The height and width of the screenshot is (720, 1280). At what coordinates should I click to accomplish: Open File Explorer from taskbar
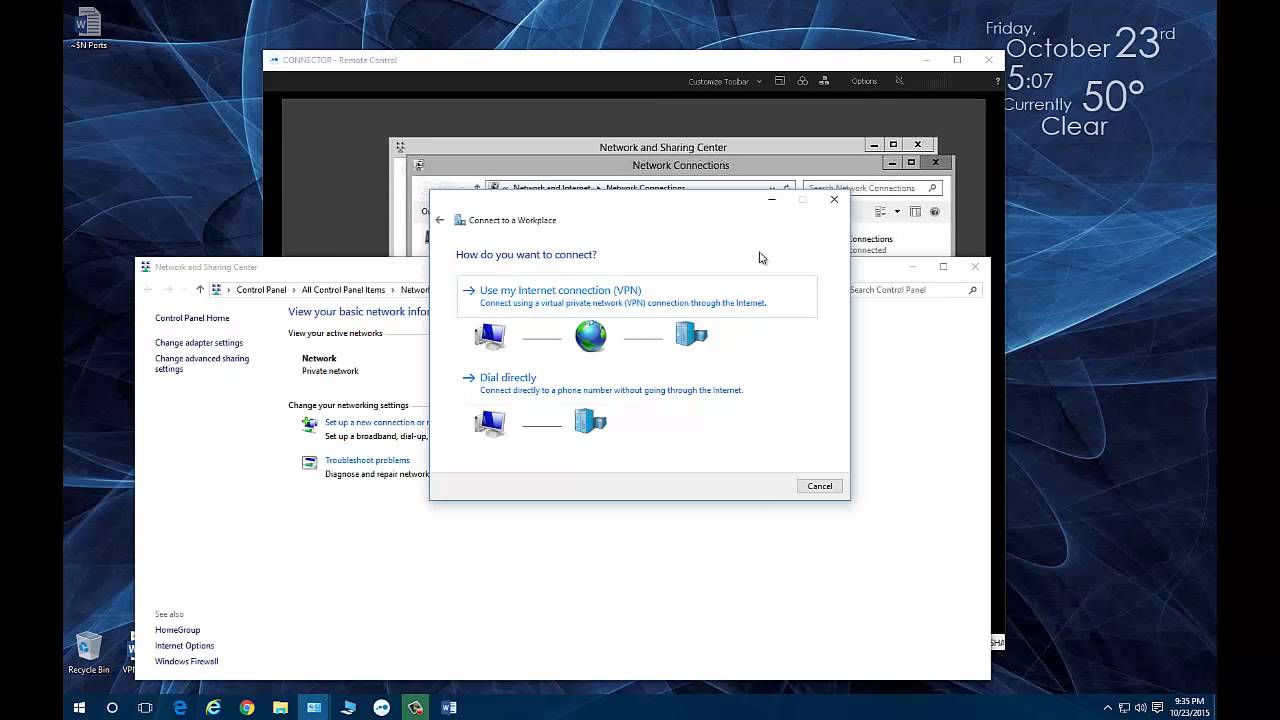tap(281, 707)
